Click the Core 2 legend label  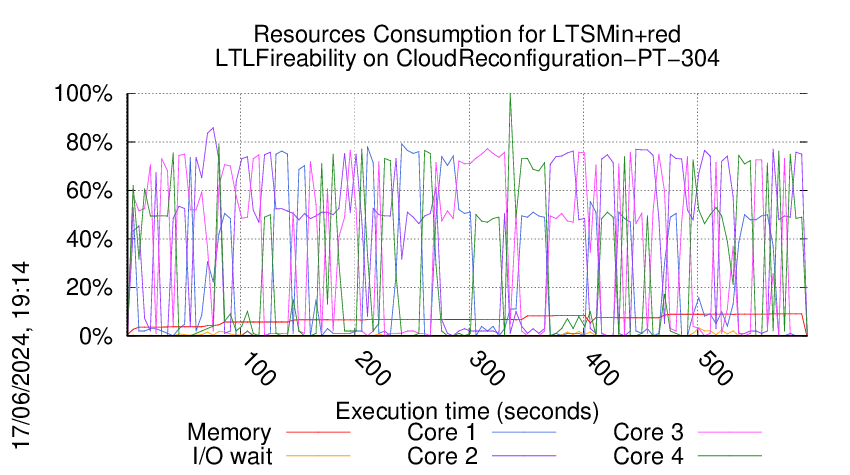click(442, 456)
